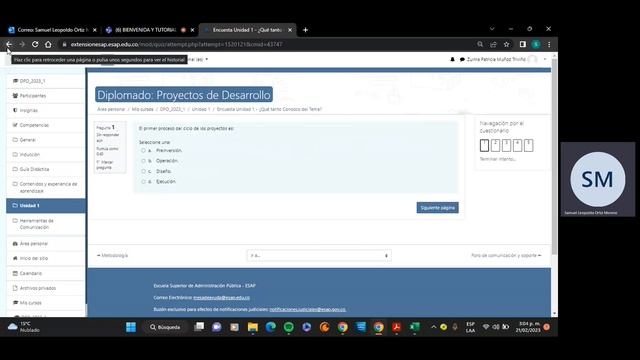The height and width of the screenshot is (360, 640).
Task: Go forward in the browser toolbar
Action: pyautogui.click(x=22, y=44)
